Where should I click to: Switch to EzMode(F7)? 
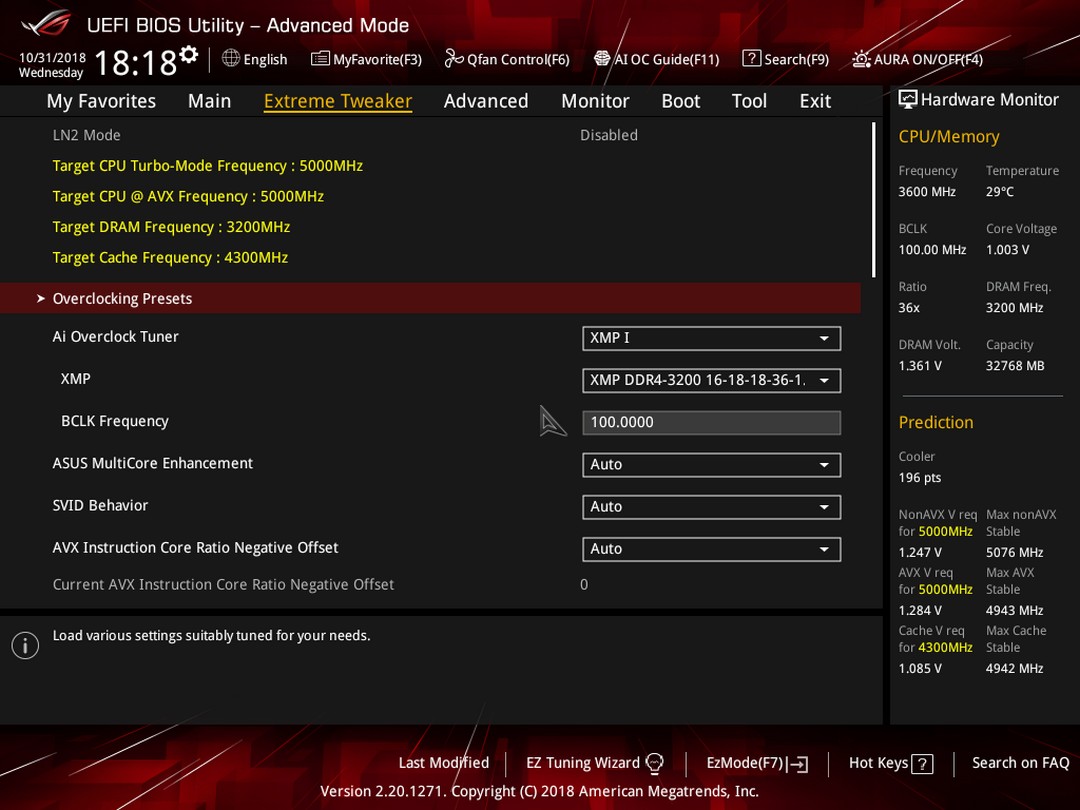757,763
